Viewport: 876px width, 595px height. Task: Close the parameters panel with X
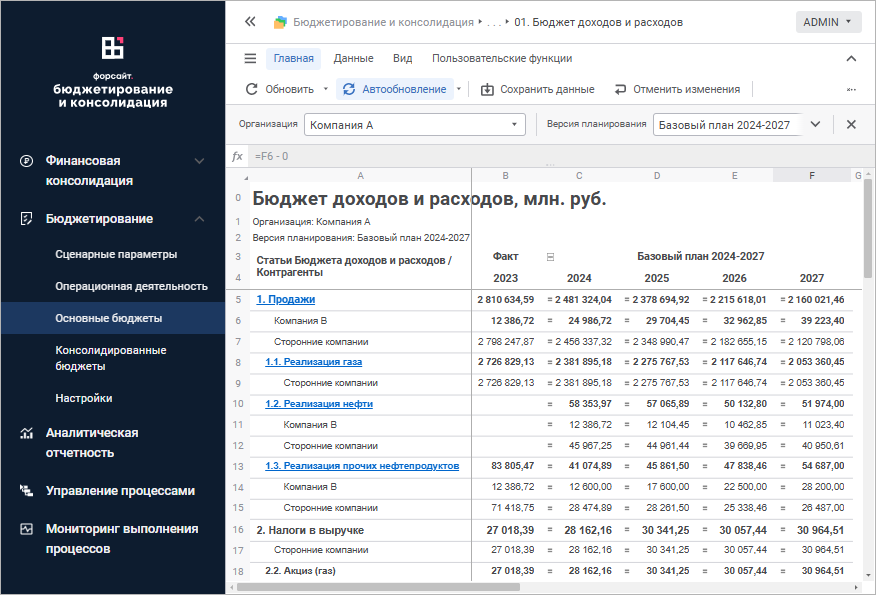(851, 125)
